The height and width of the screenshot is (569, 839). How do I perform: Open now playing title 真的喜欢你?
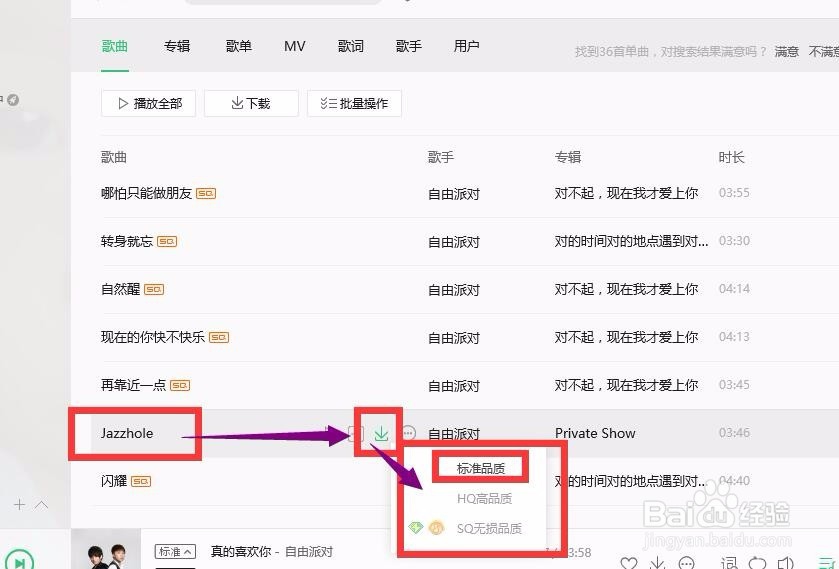241,551
